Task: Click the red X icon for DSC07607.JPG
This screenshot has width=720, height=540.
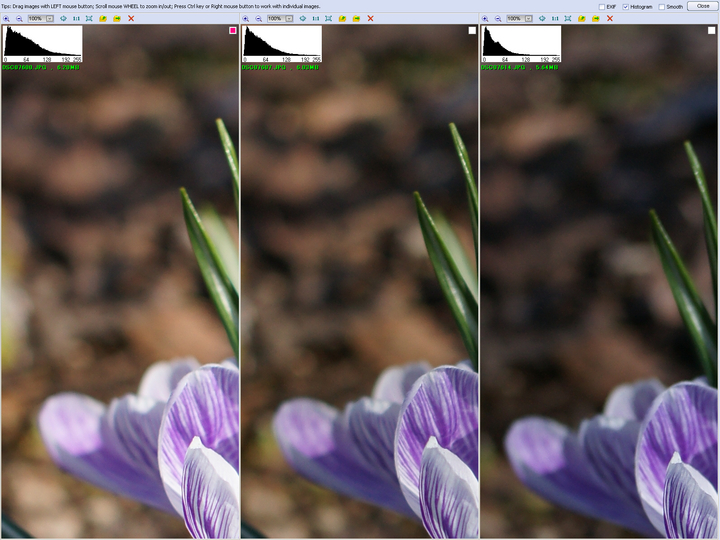Action: (x=370, y=18)
